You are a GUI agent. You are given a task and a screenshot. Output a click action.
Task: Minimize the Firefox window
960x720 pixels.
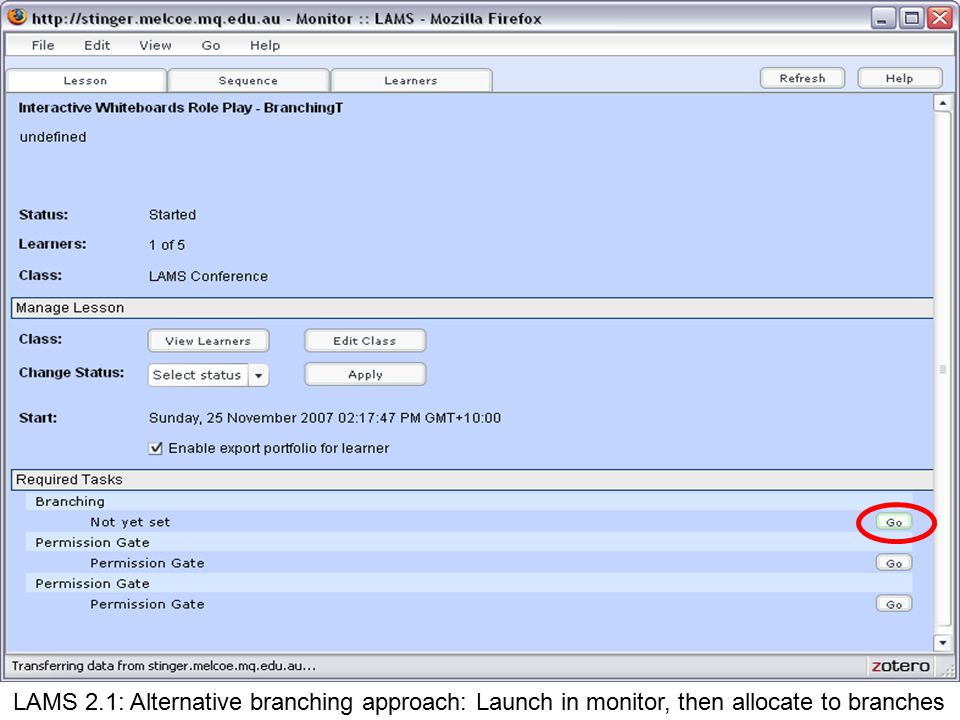coord(882,18)
